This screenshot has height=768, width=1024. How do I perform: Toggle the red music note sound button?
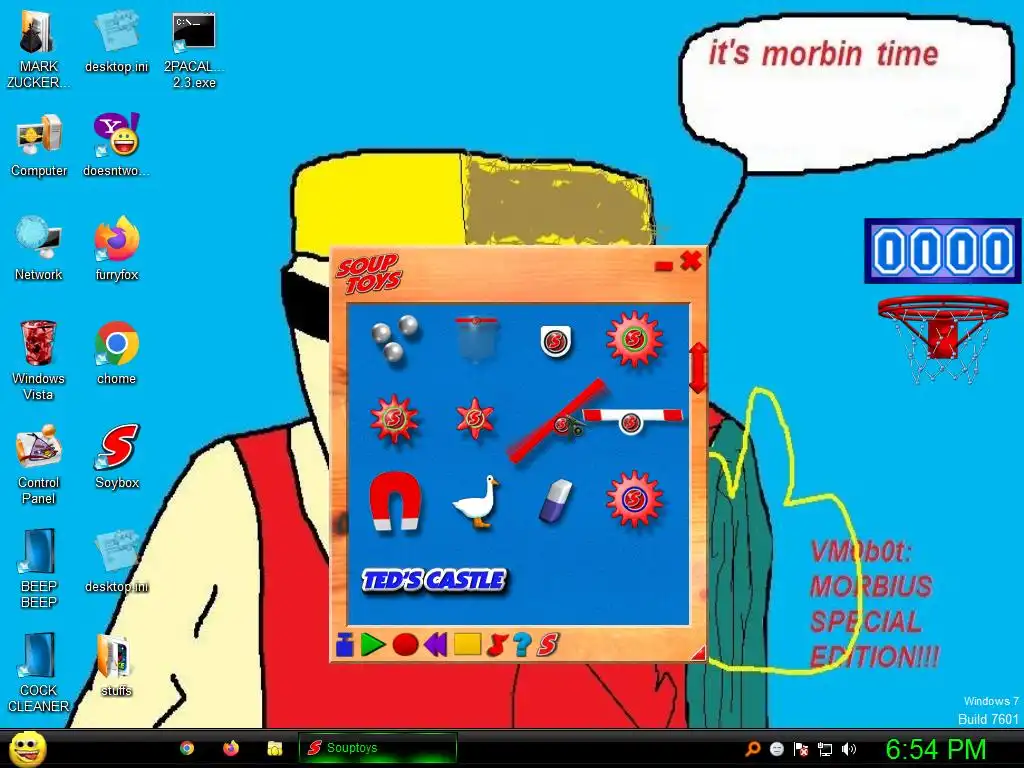pos(496,645)
